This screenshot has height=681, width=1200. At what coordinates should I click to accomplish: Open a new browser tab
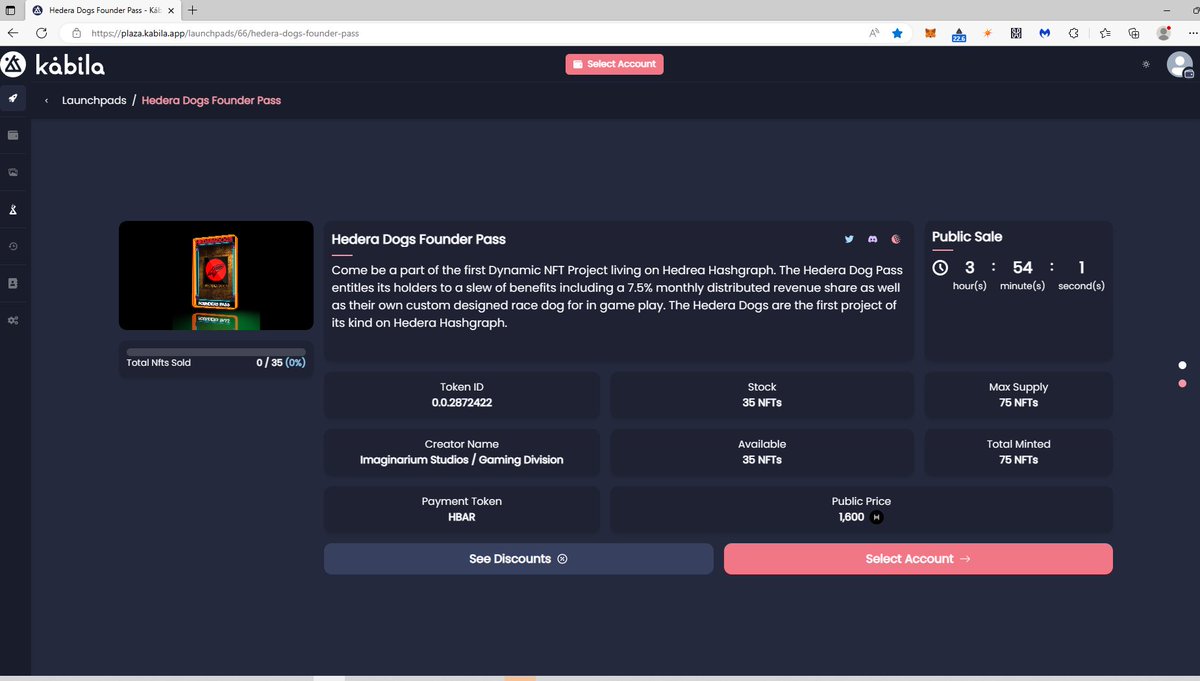click(192, 10)
